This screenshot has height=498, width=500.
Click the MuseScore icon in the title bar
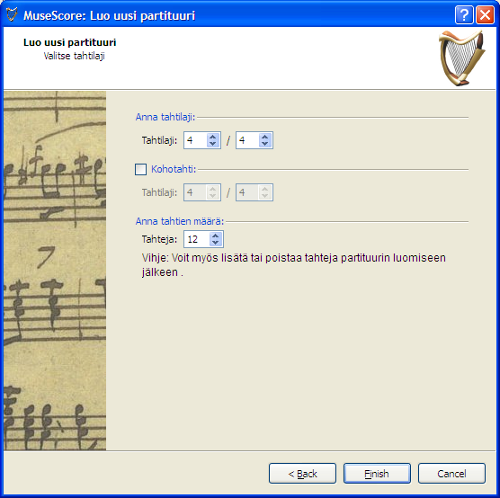point(12,15)
